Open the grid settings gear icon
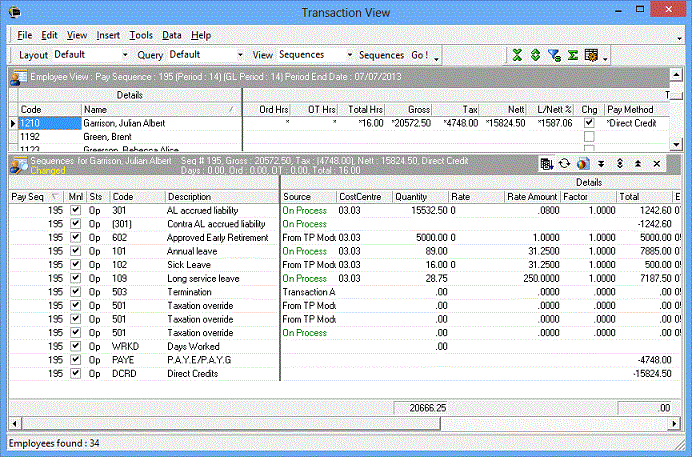This screenshot has width=692, height=457. click(591, 55)
